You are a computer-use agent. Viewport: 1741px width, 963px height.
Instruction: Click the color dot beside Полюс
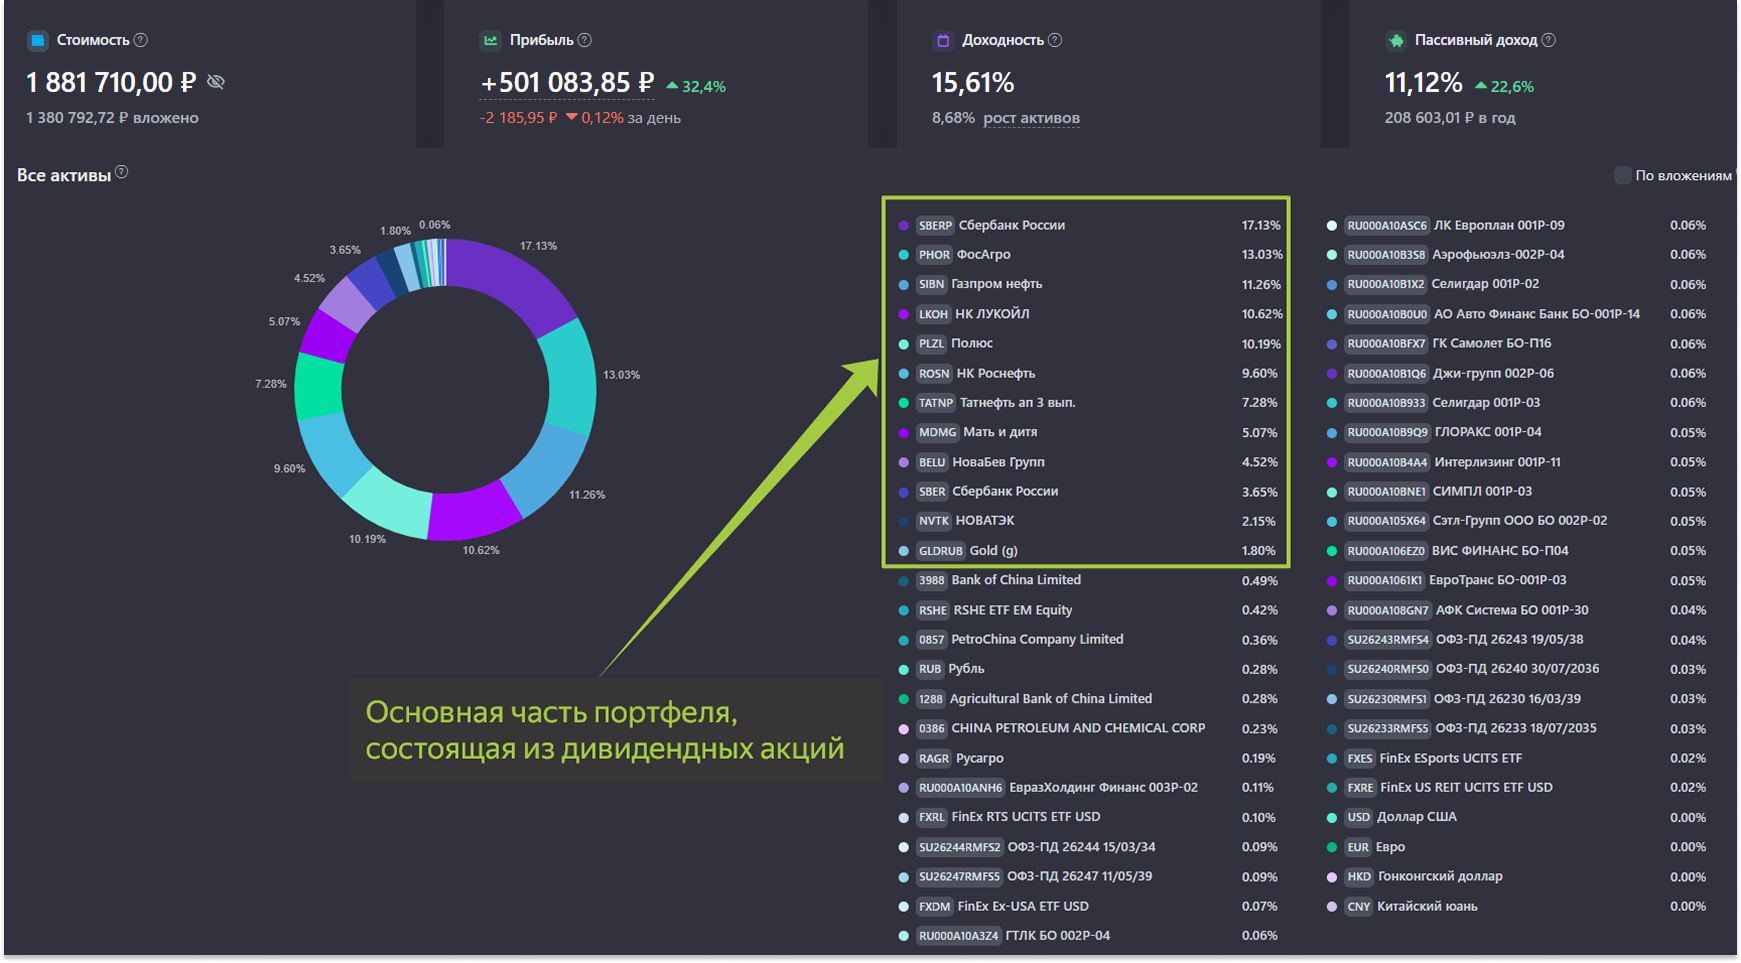tap(904, 344)
